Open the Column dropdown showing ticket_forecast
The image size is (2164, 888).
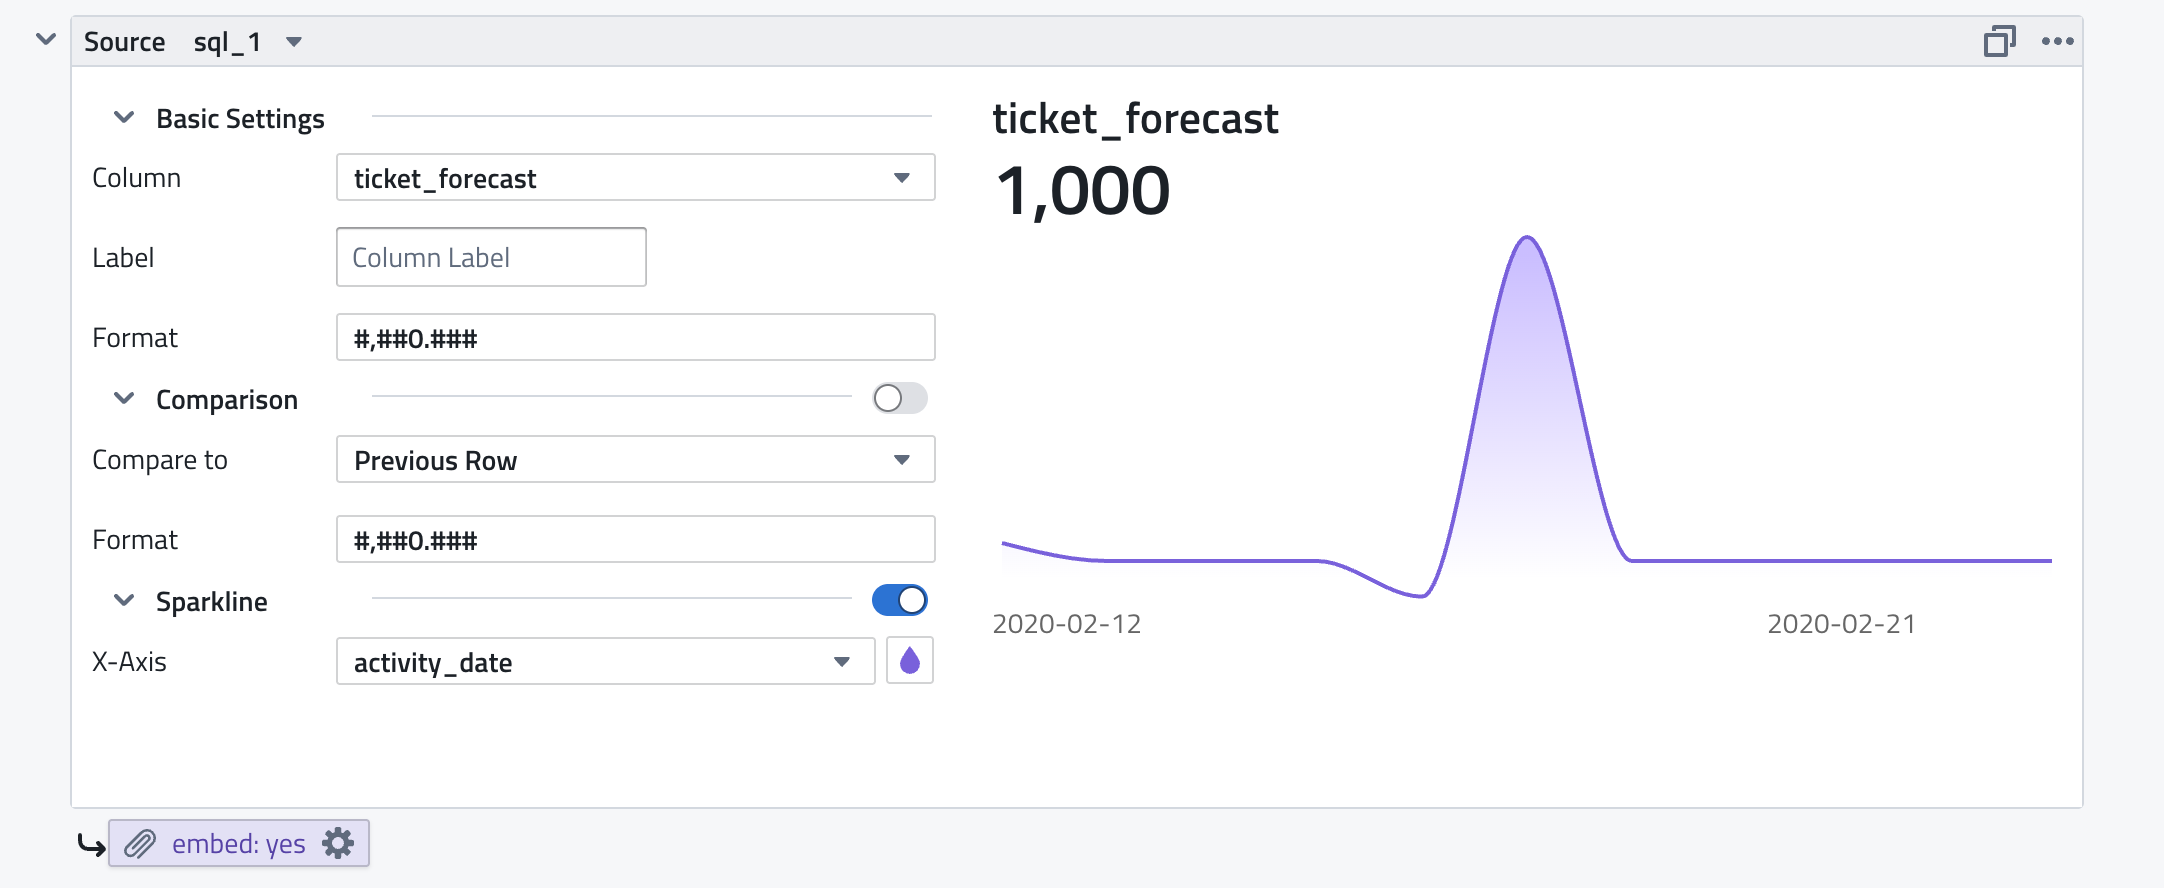click(x=635, y=178)
